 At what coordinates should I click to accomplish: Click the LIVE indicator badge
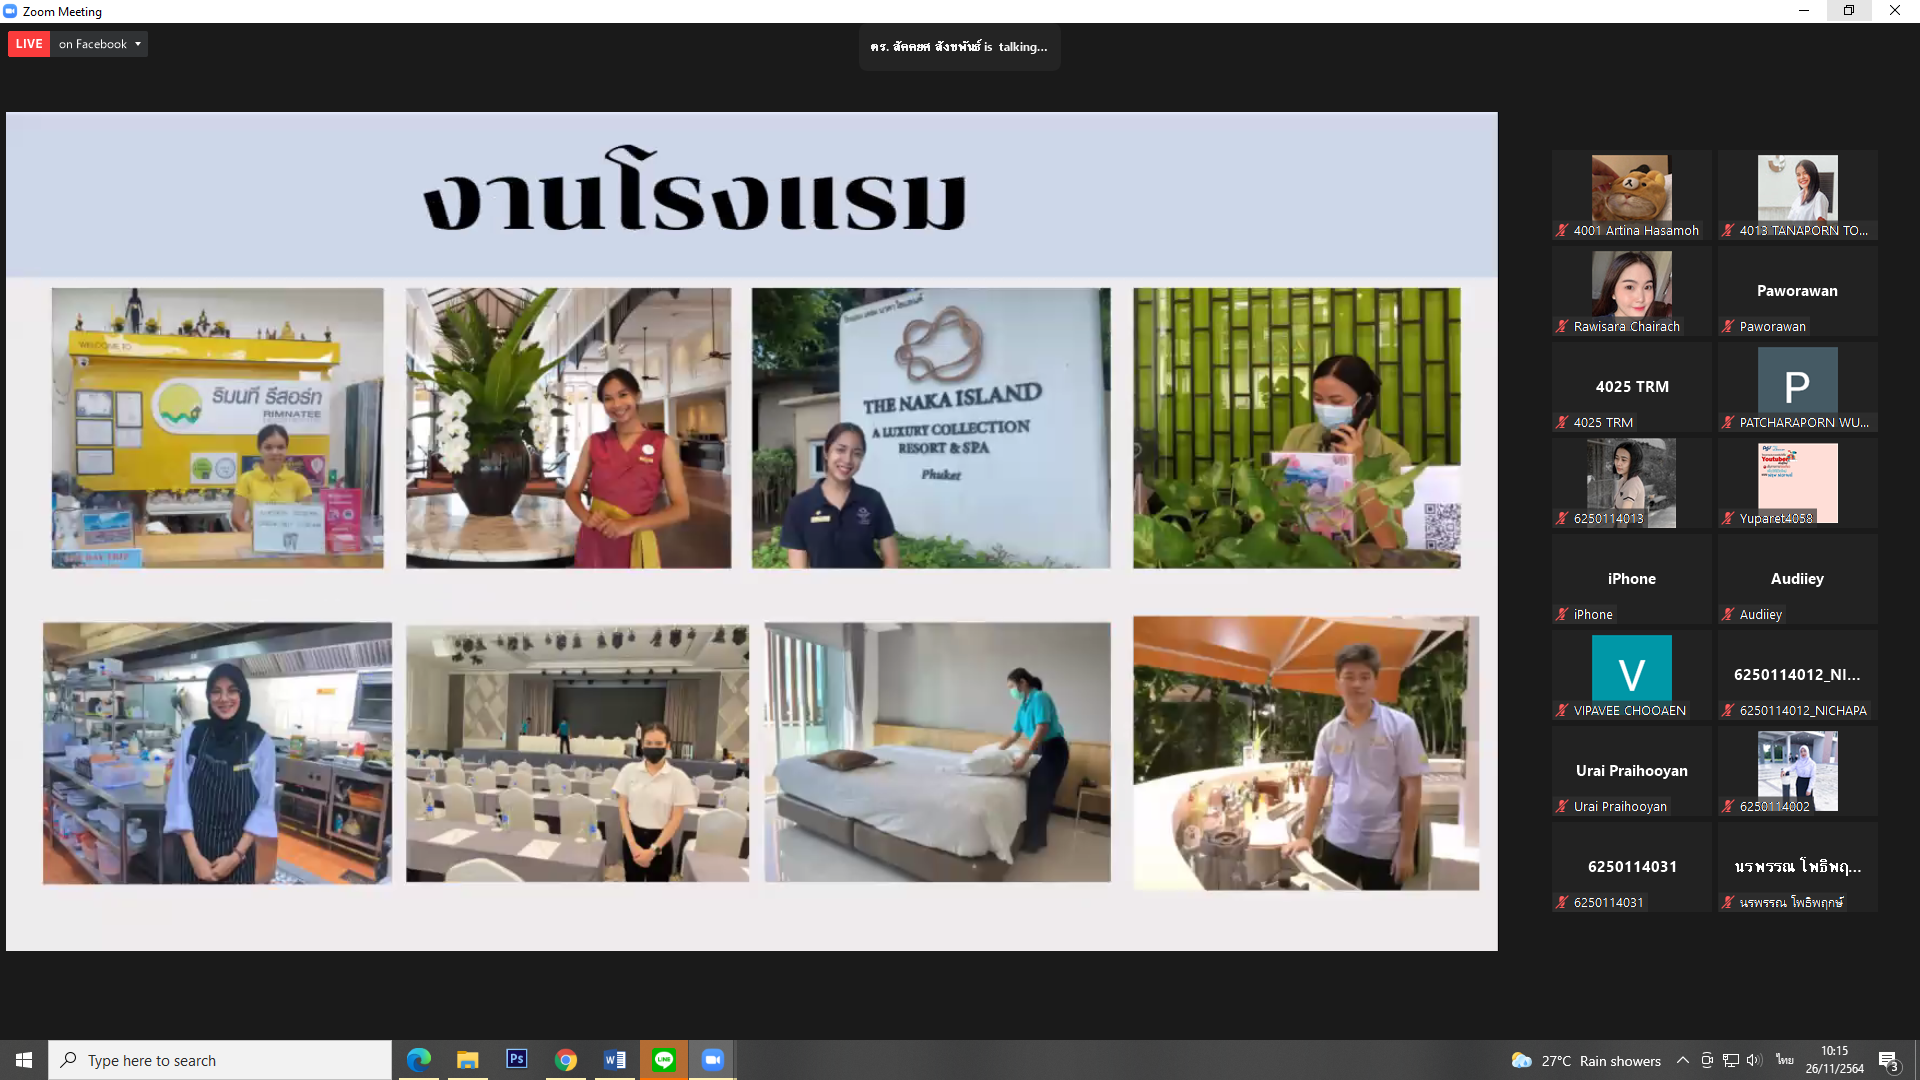(29, 44)
